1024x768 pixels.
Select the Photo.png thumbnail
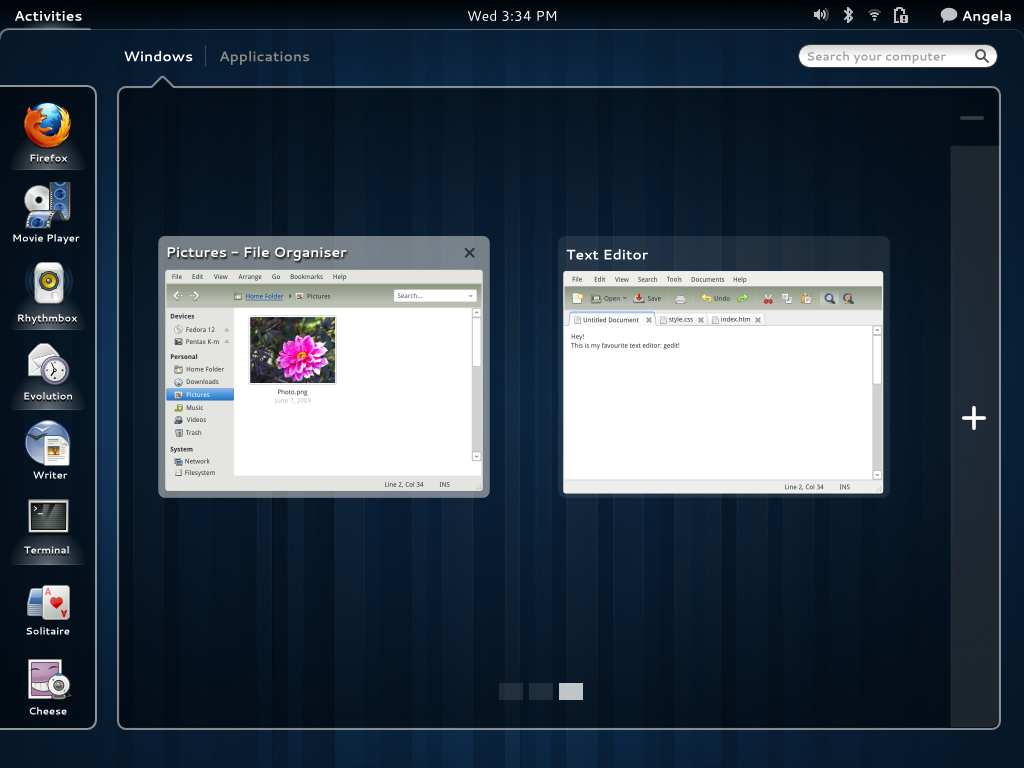[x=292, y=349]
